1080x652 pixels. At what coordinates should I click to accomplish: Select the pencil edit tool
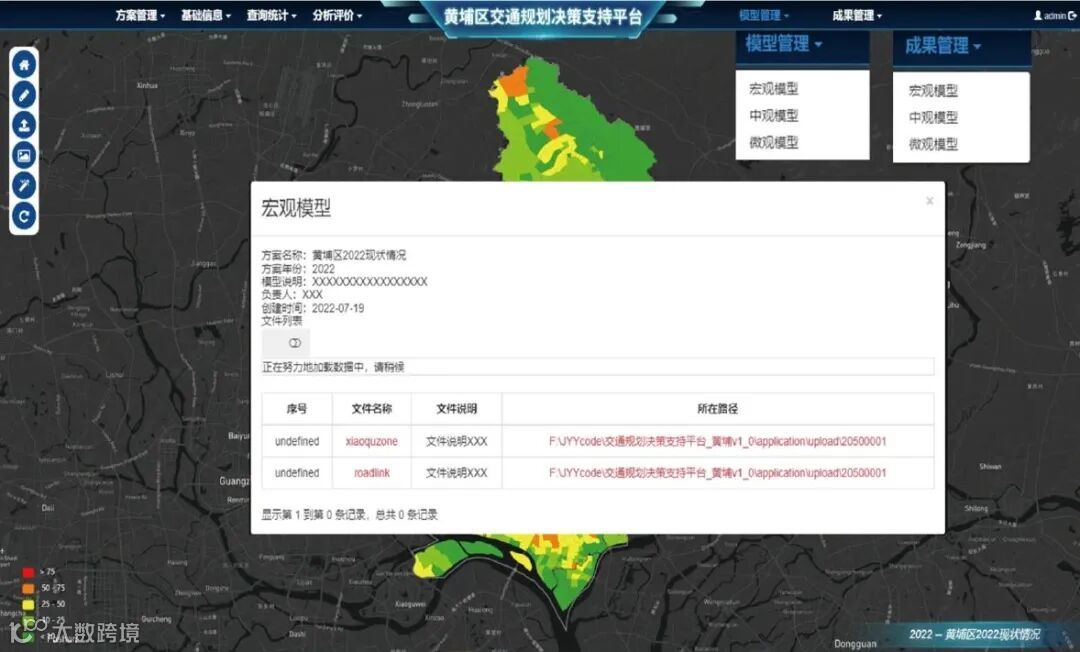[24, 95]
